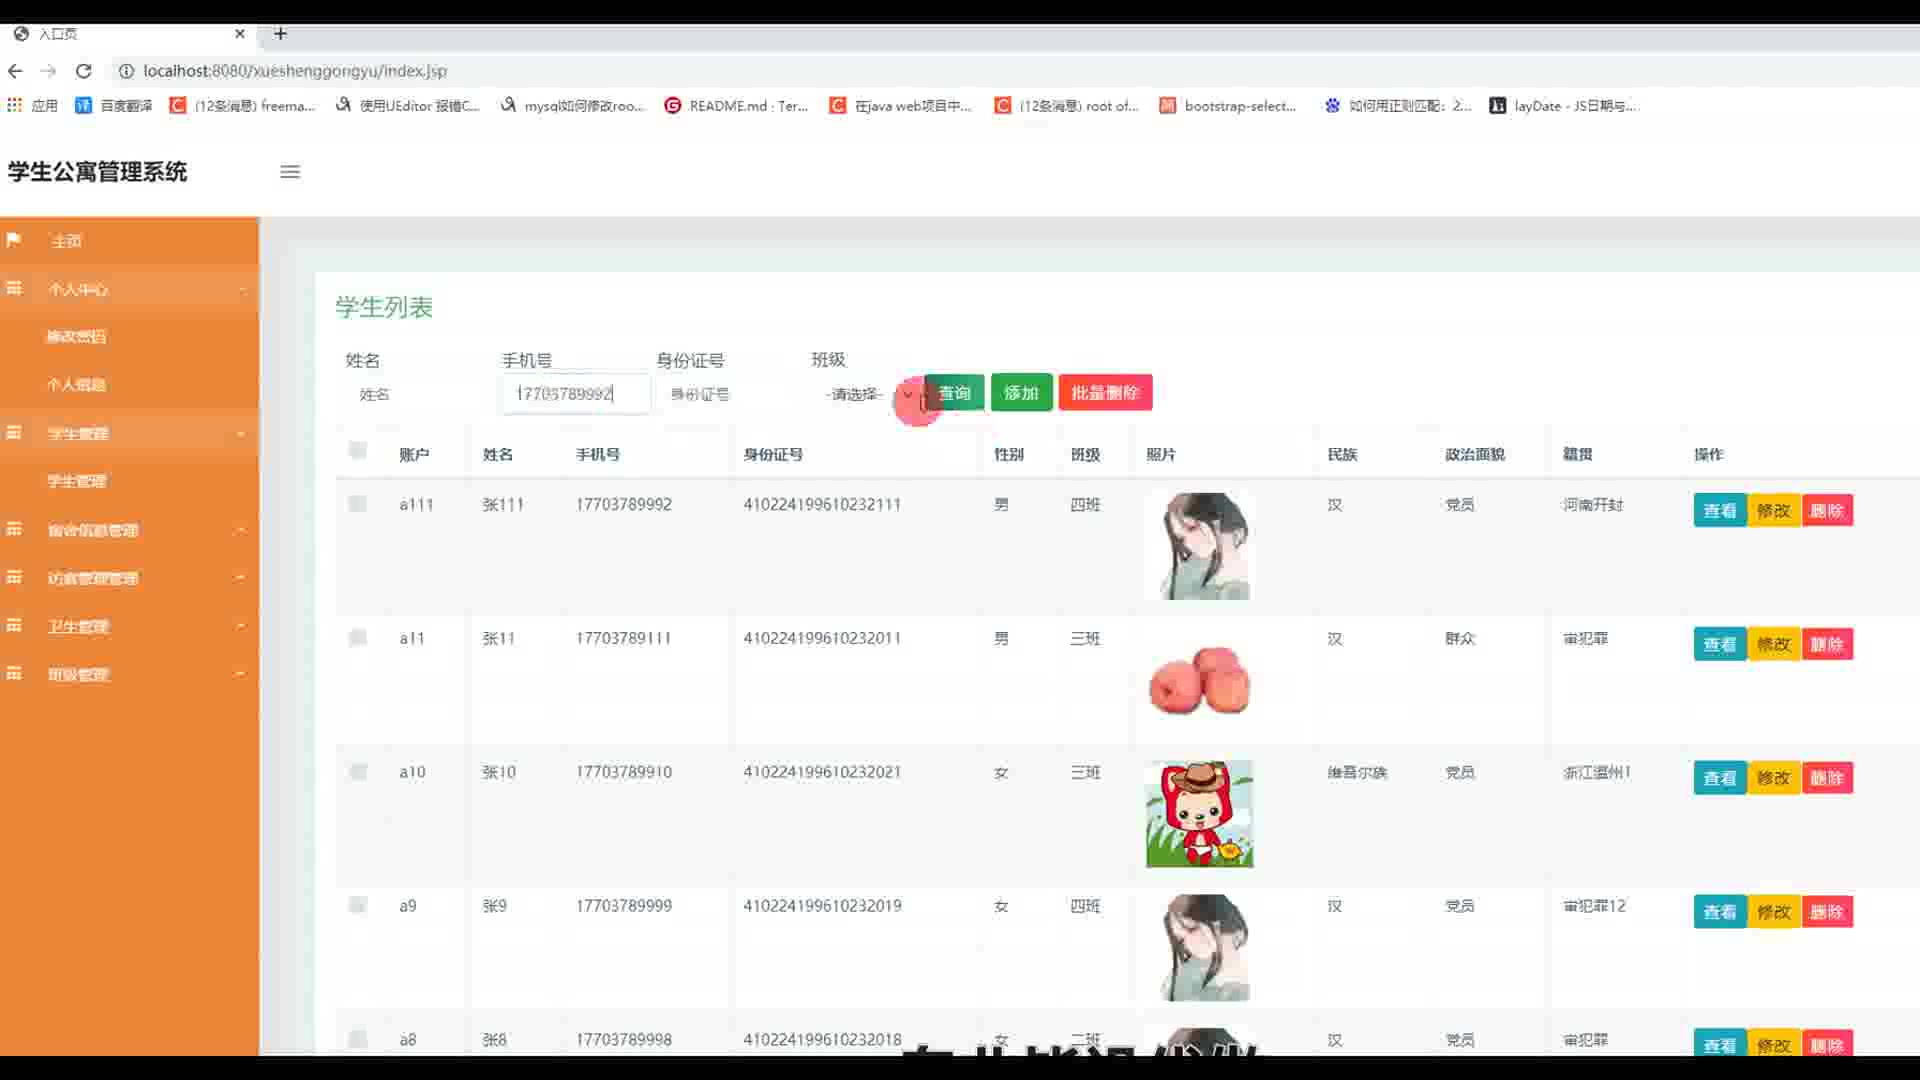Click the 修改 button for student 张11

click(1773, 645)
